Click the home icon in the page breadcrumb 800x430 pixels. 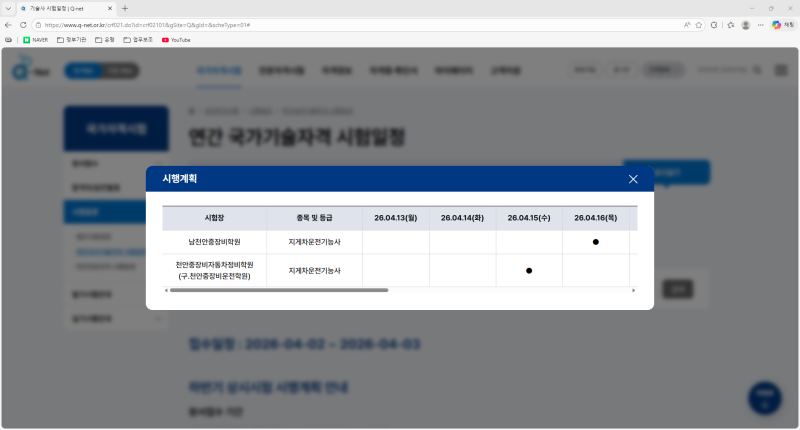coord(192,111)
